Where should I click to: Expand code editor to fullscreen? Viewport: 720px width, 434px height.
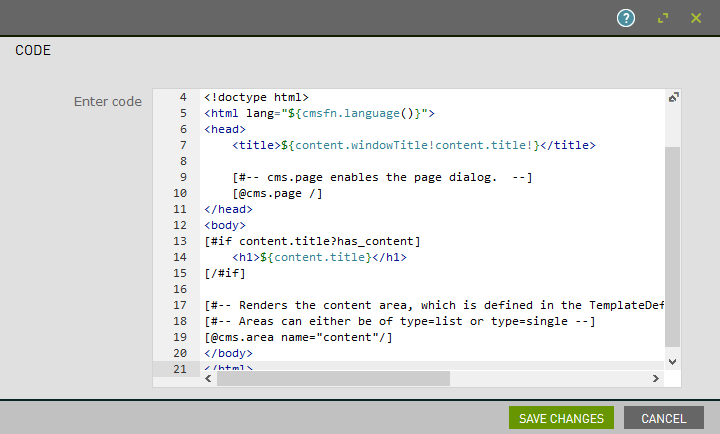(x=673, y=97)
